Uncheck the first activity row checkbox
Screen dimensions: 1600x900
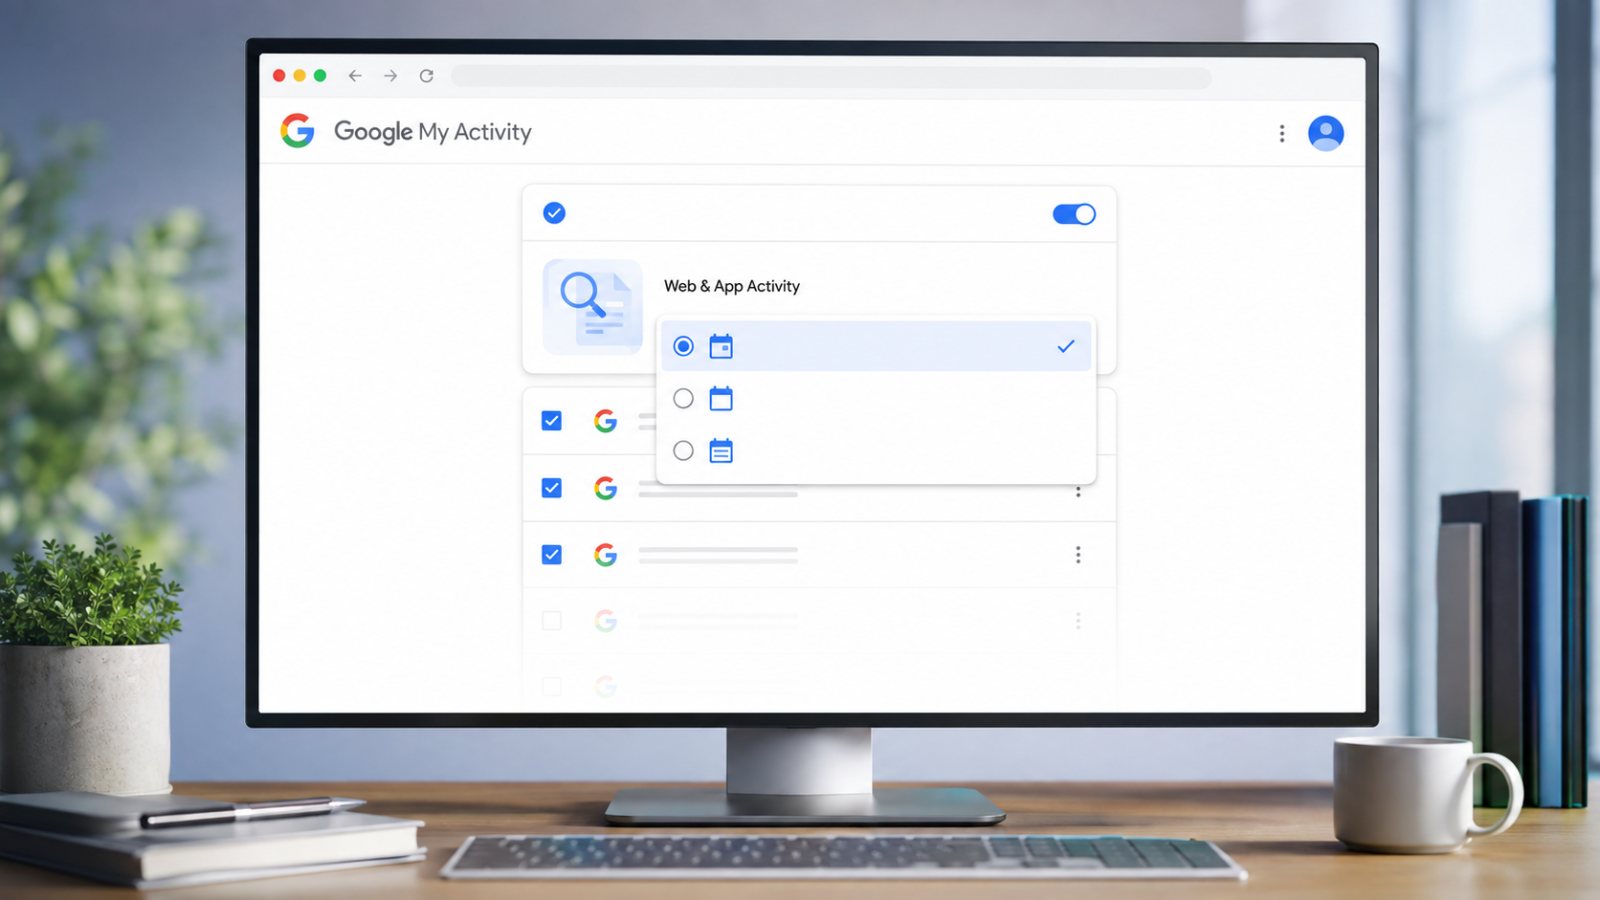(551, 421)
